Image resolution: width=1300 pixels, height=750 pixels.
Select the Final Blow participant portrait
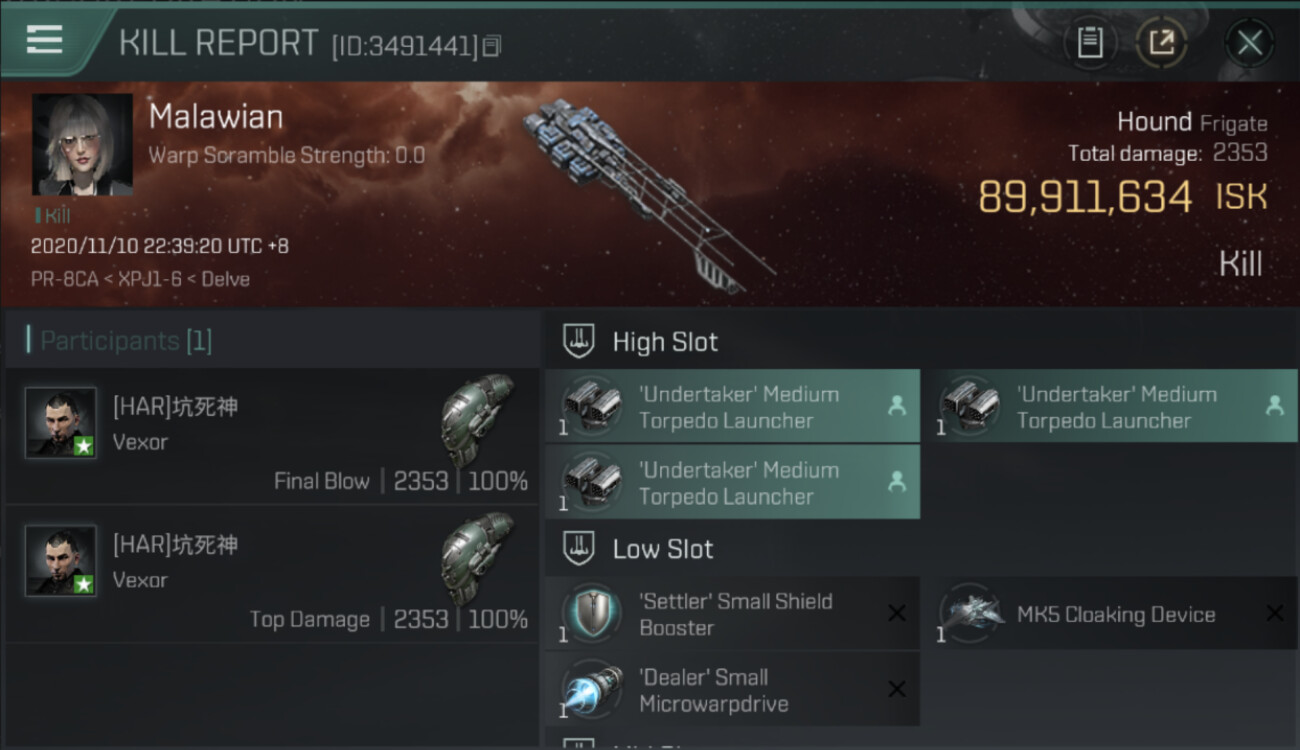click(x=61, y=422)
